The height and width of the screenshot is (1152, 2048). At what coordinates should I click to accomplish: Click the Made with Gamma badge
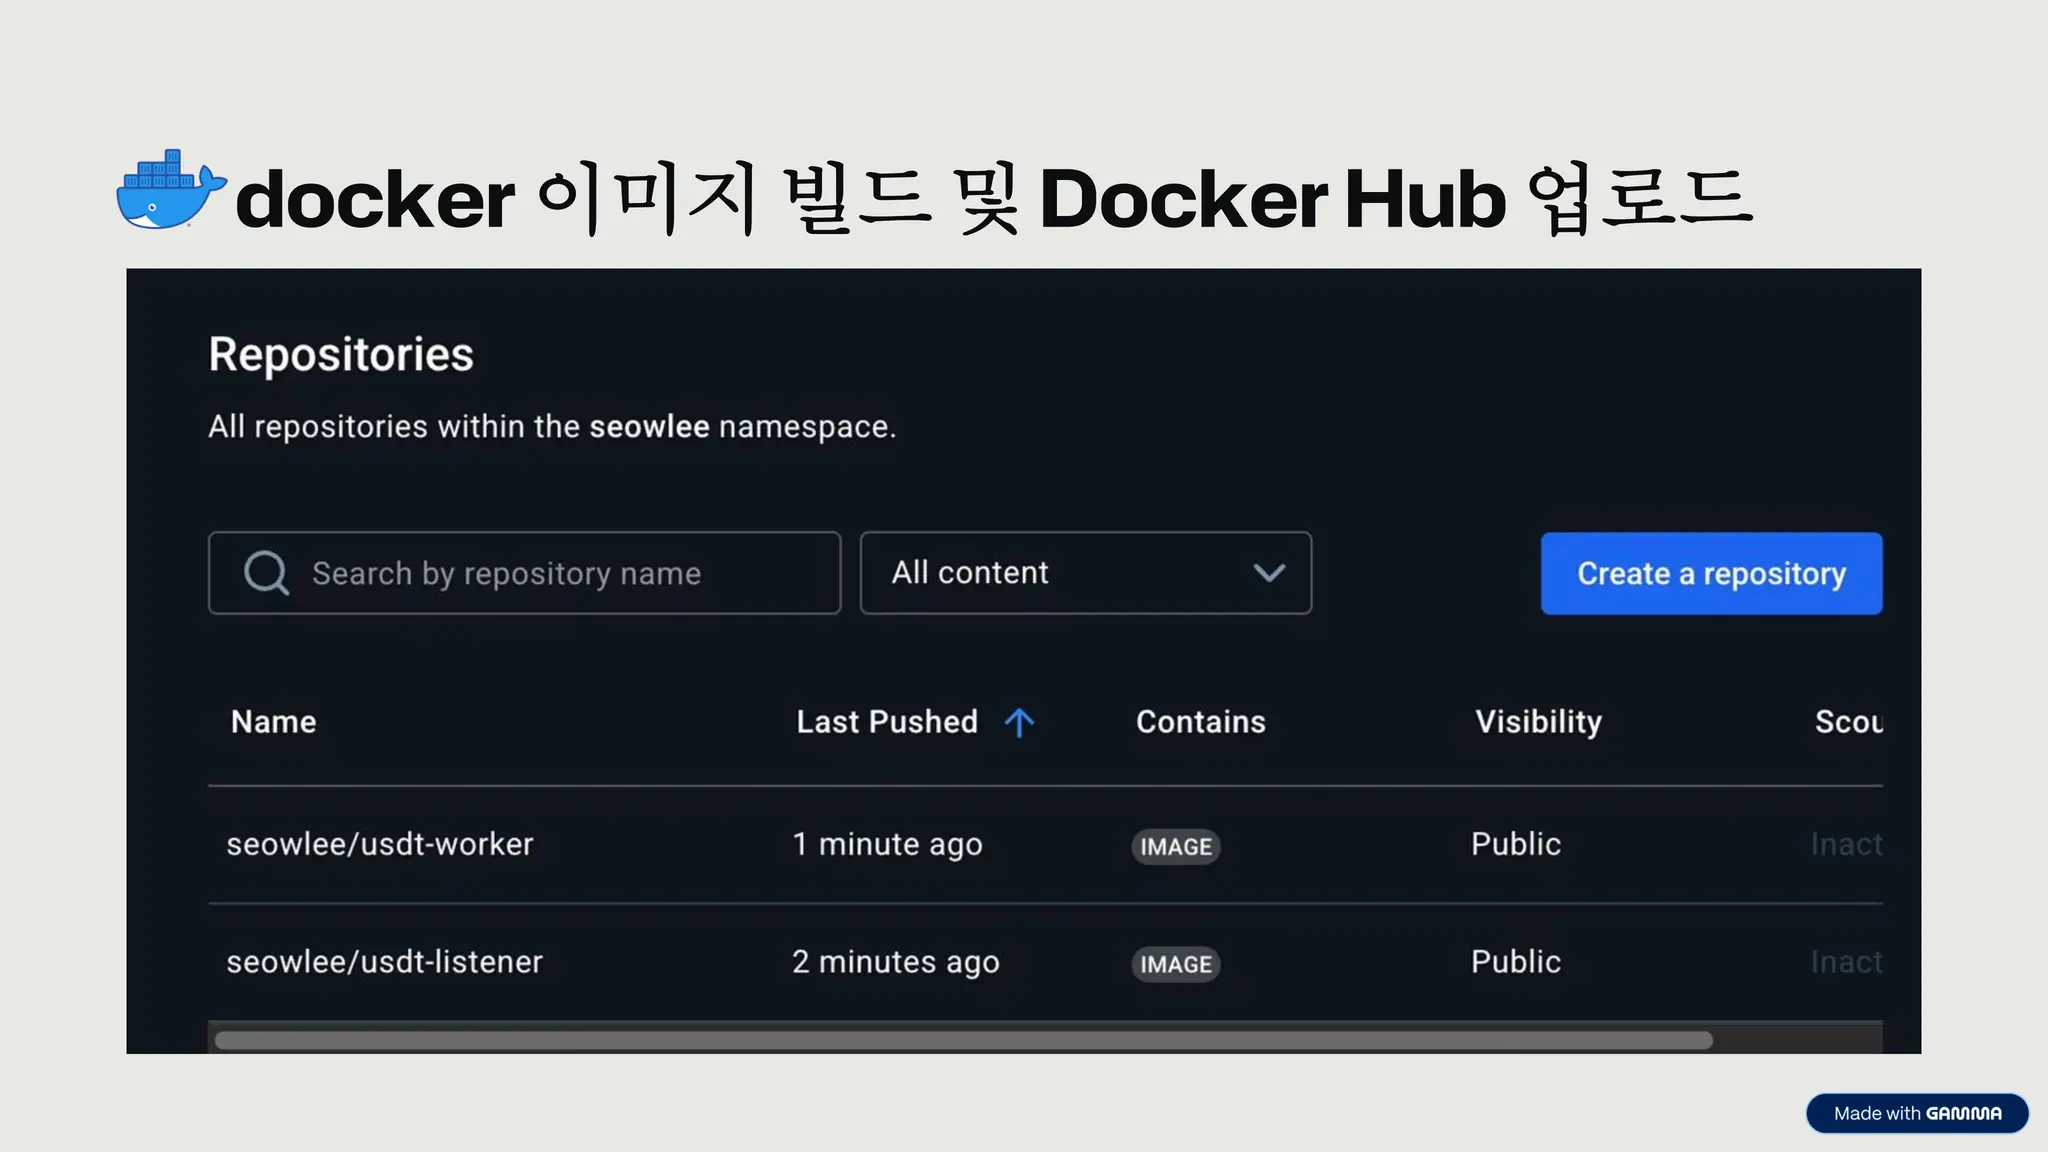pos(1917,1113)
